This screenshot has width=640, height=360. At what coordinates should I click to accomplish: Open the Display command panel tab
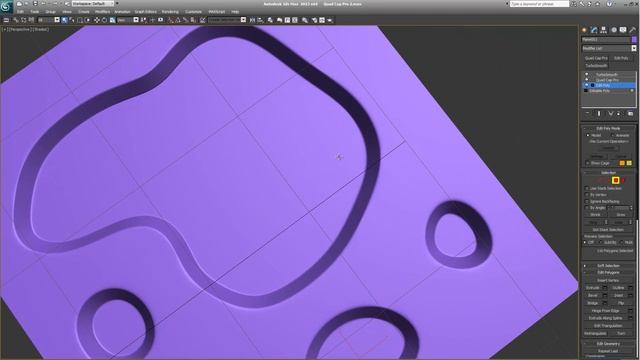623,30
